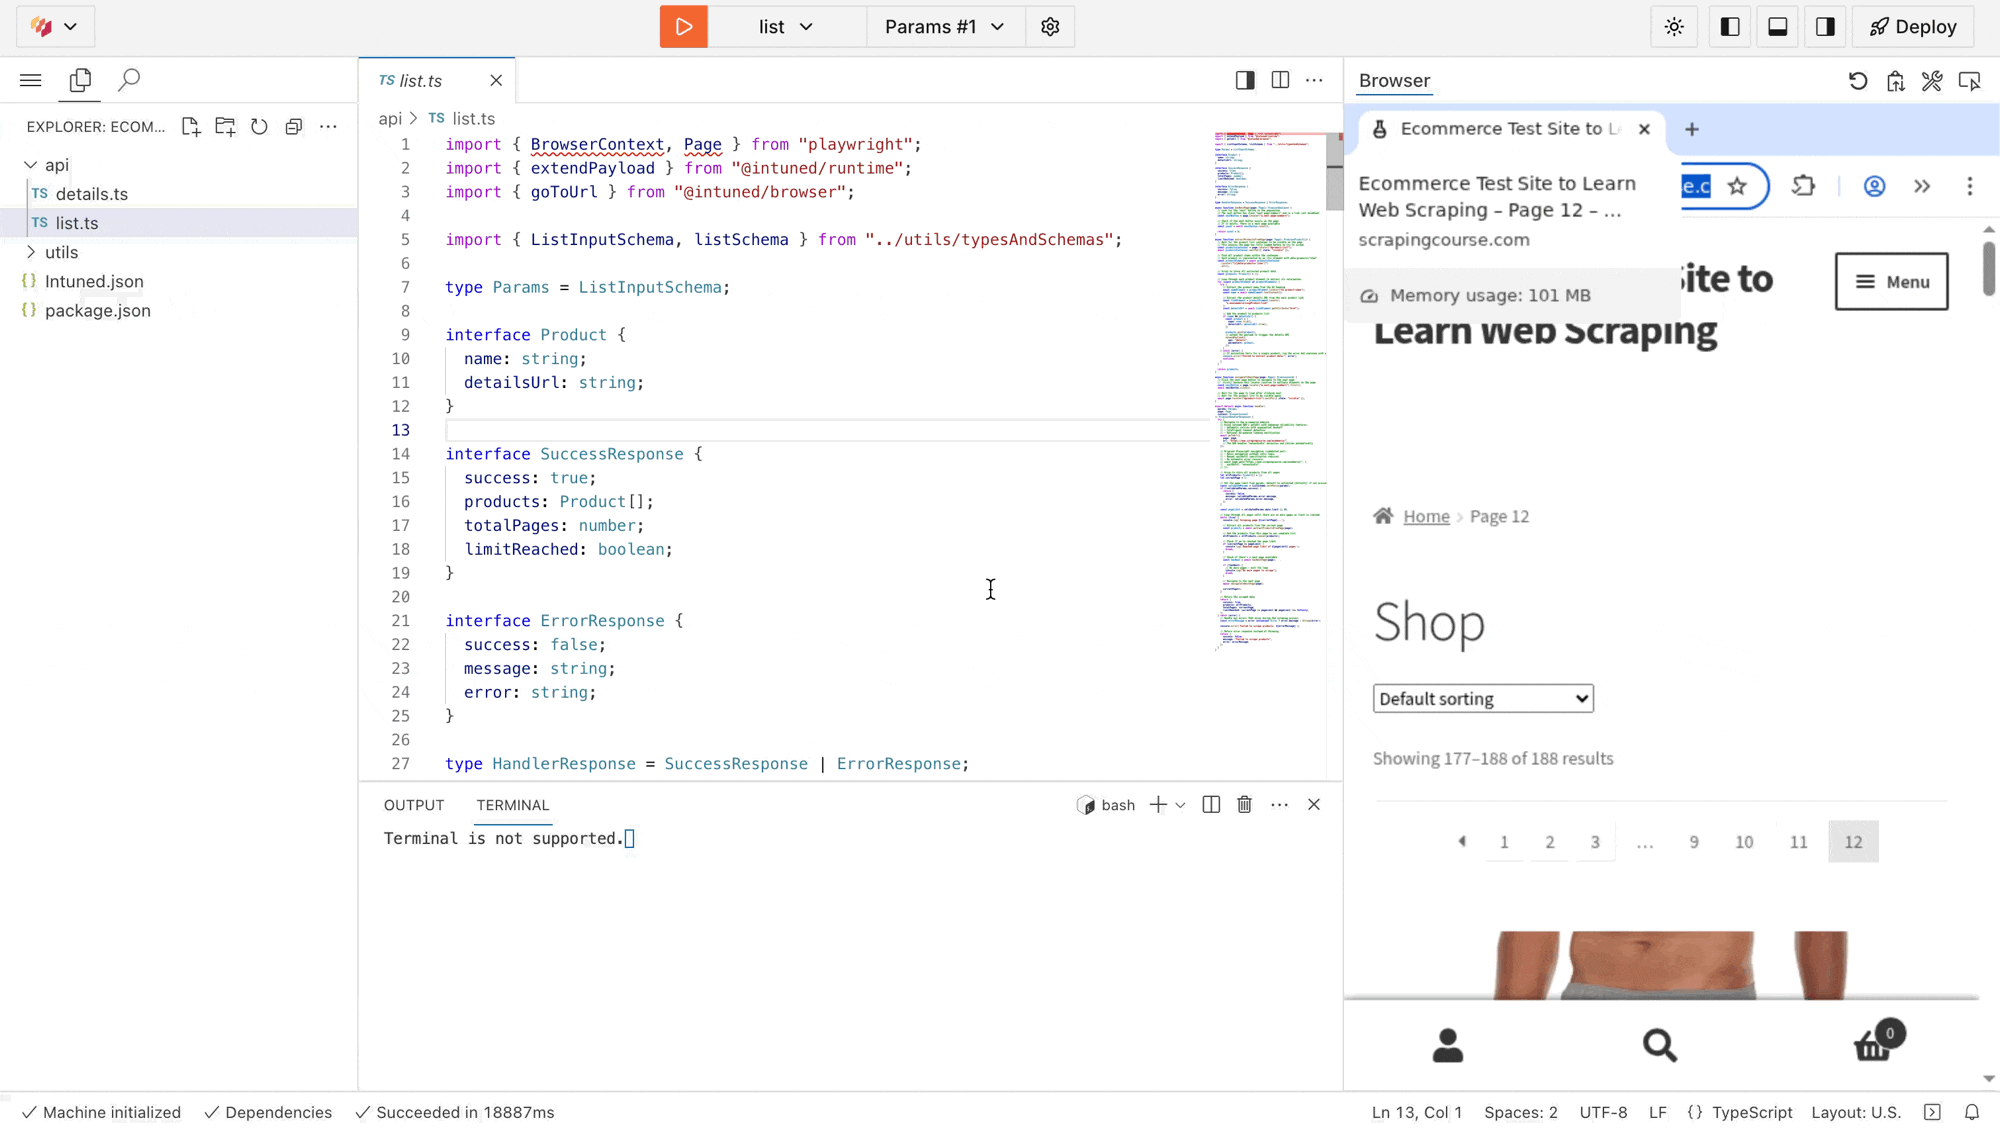This screenshot has height=1132, width=2000.
Task: Click the Deploy button
Action: (x=1911, y=27)
